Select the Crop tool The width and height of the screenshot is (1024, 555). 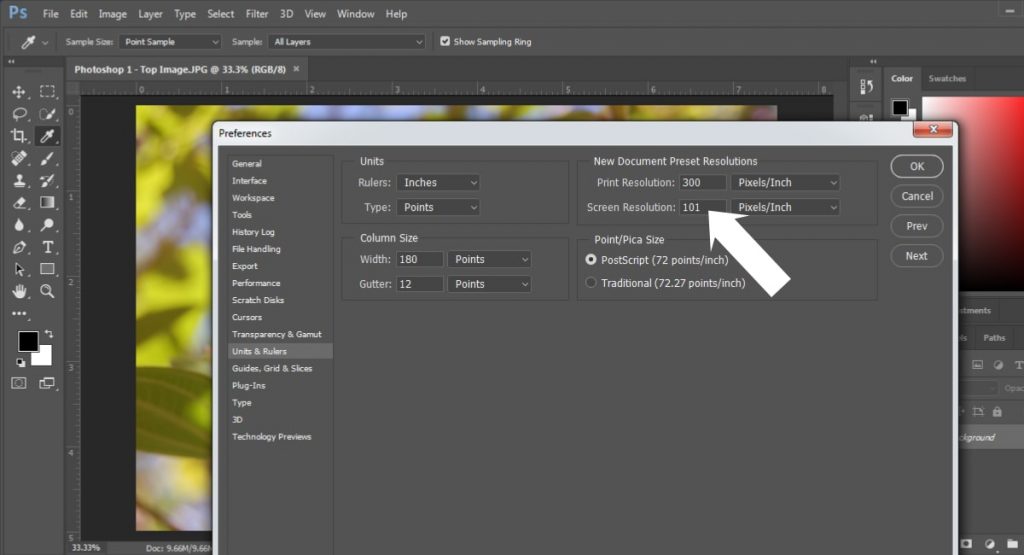[x=19, y=136]
